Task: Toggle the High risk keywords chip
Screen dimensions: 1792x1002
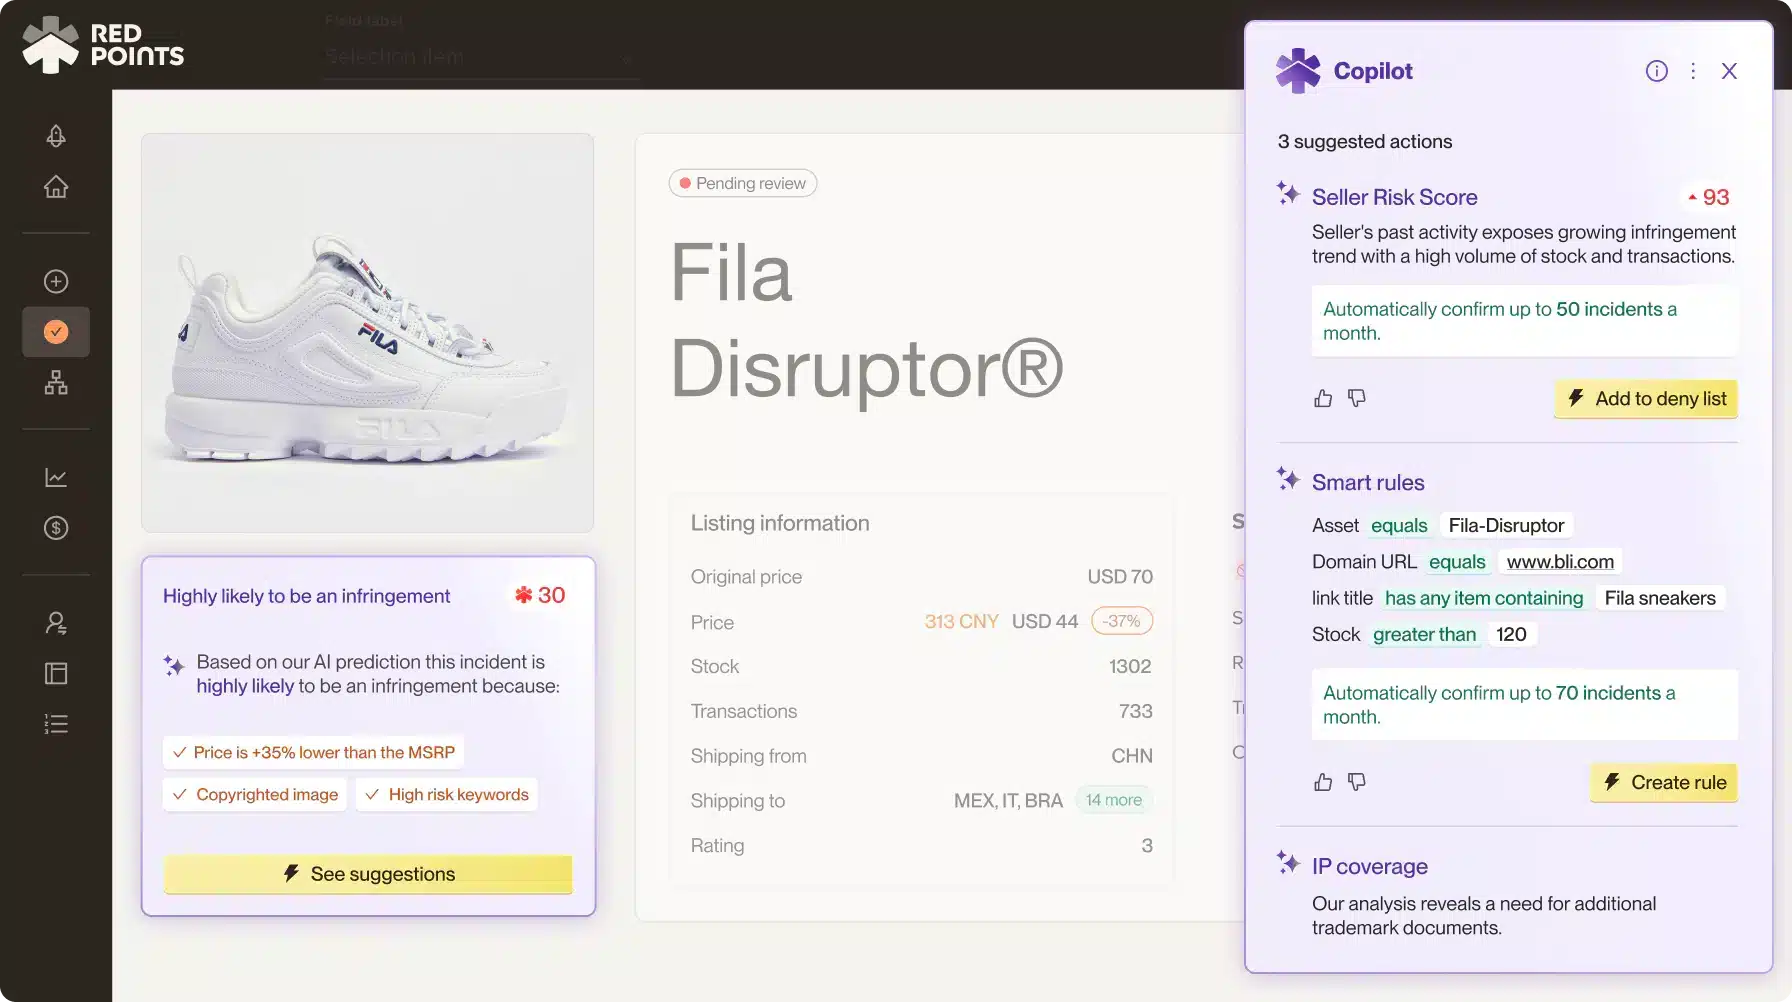Action: pos(446,794)
